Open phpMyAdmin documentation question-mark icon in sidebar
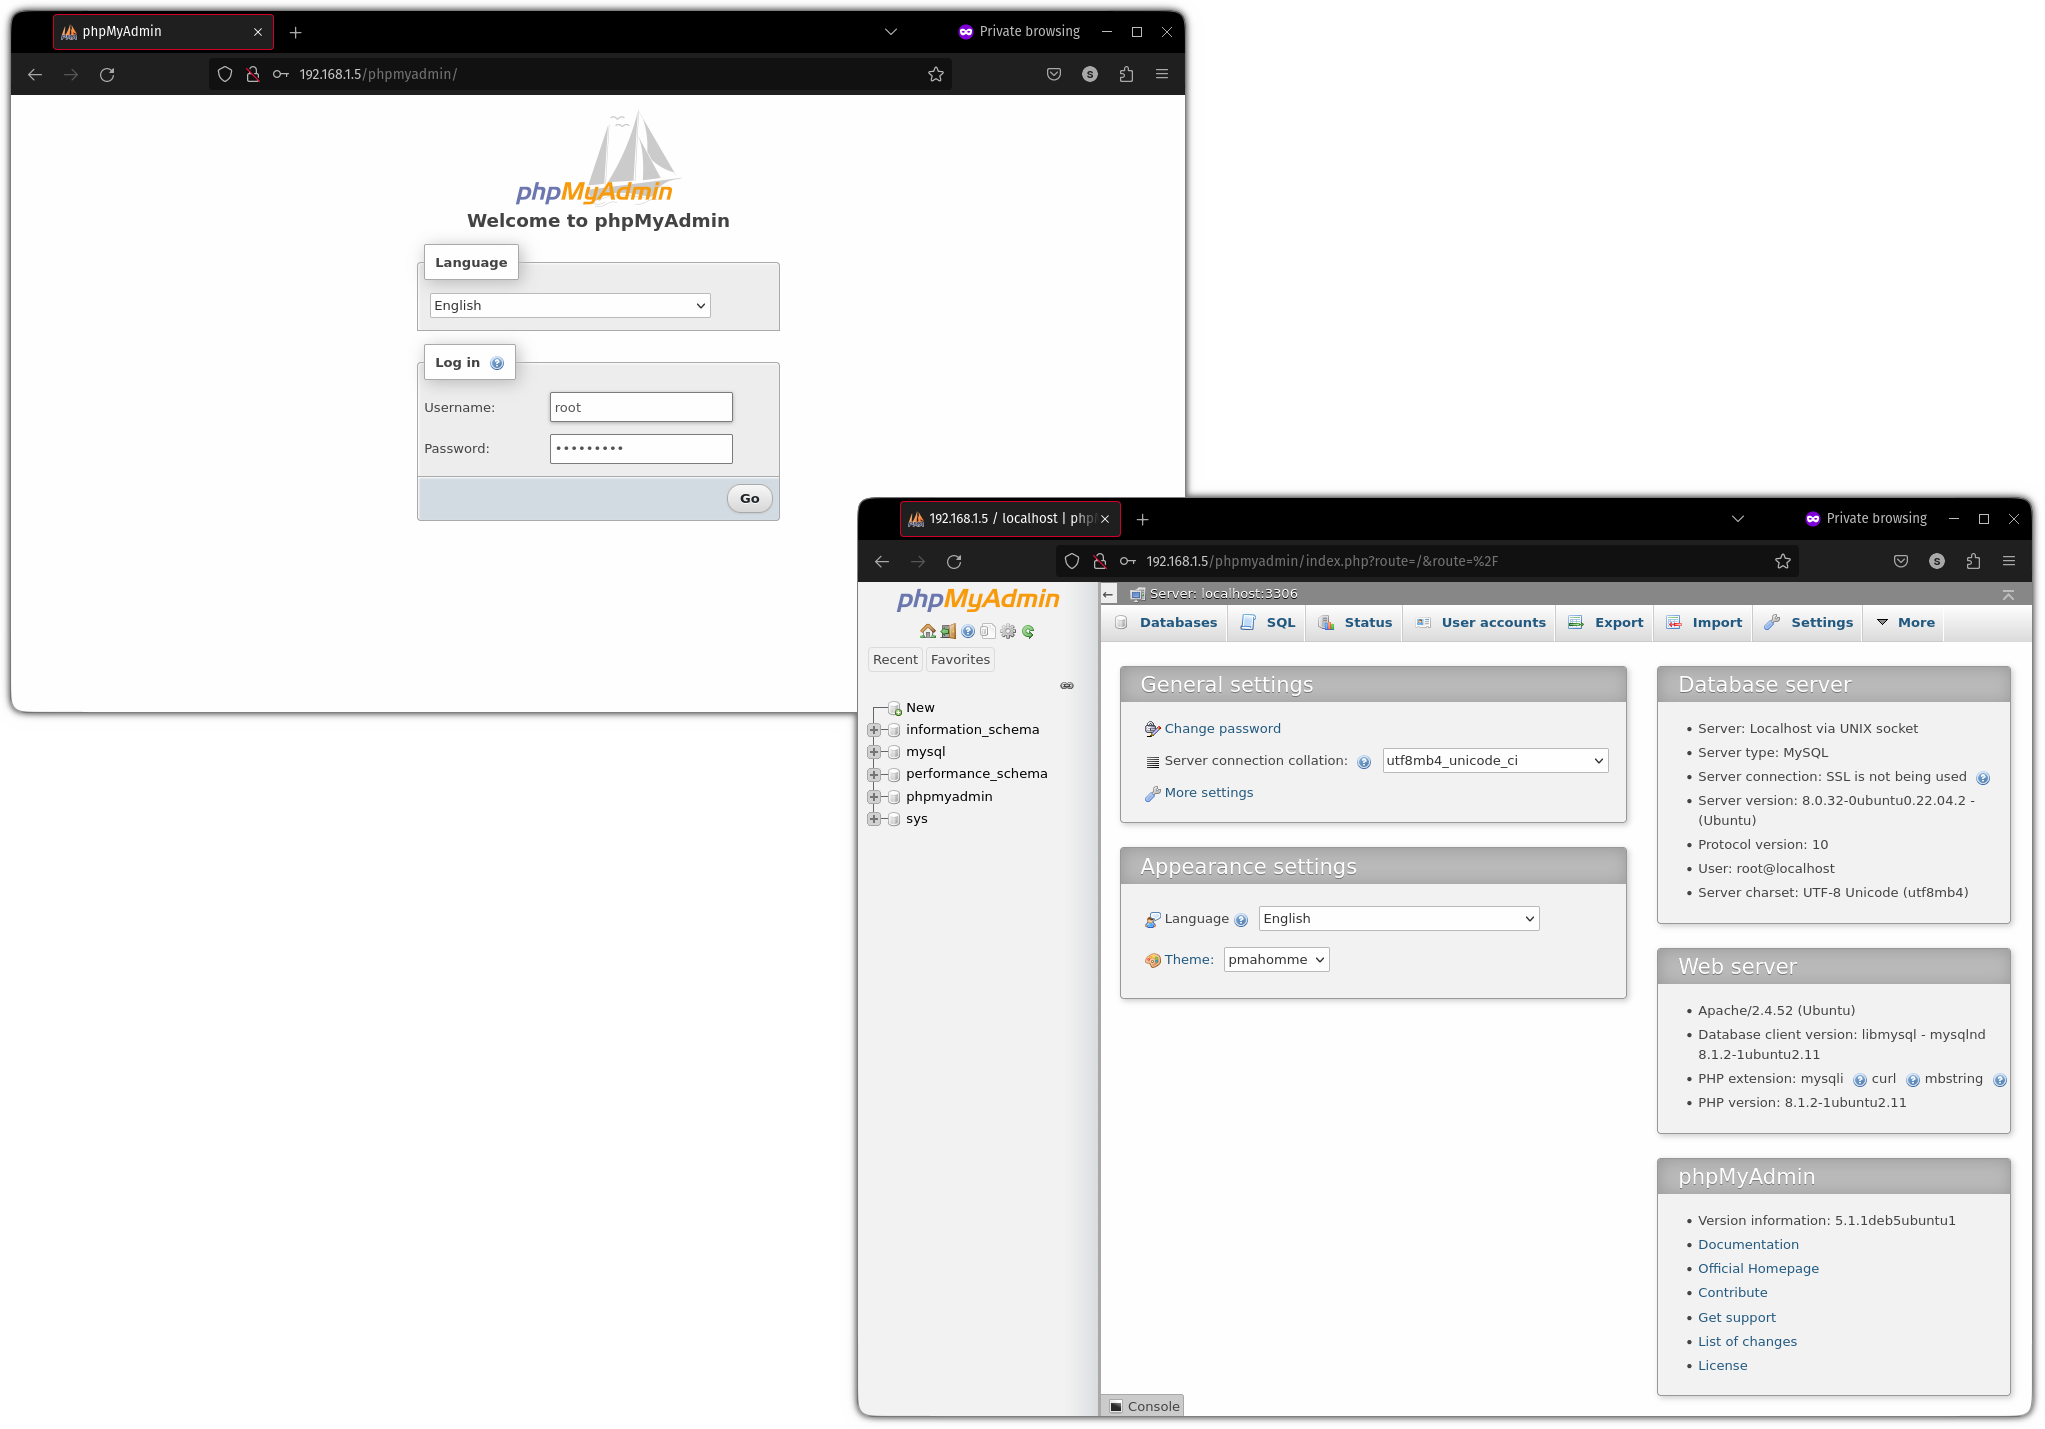 pyautogui.click(x=967, y=631)
